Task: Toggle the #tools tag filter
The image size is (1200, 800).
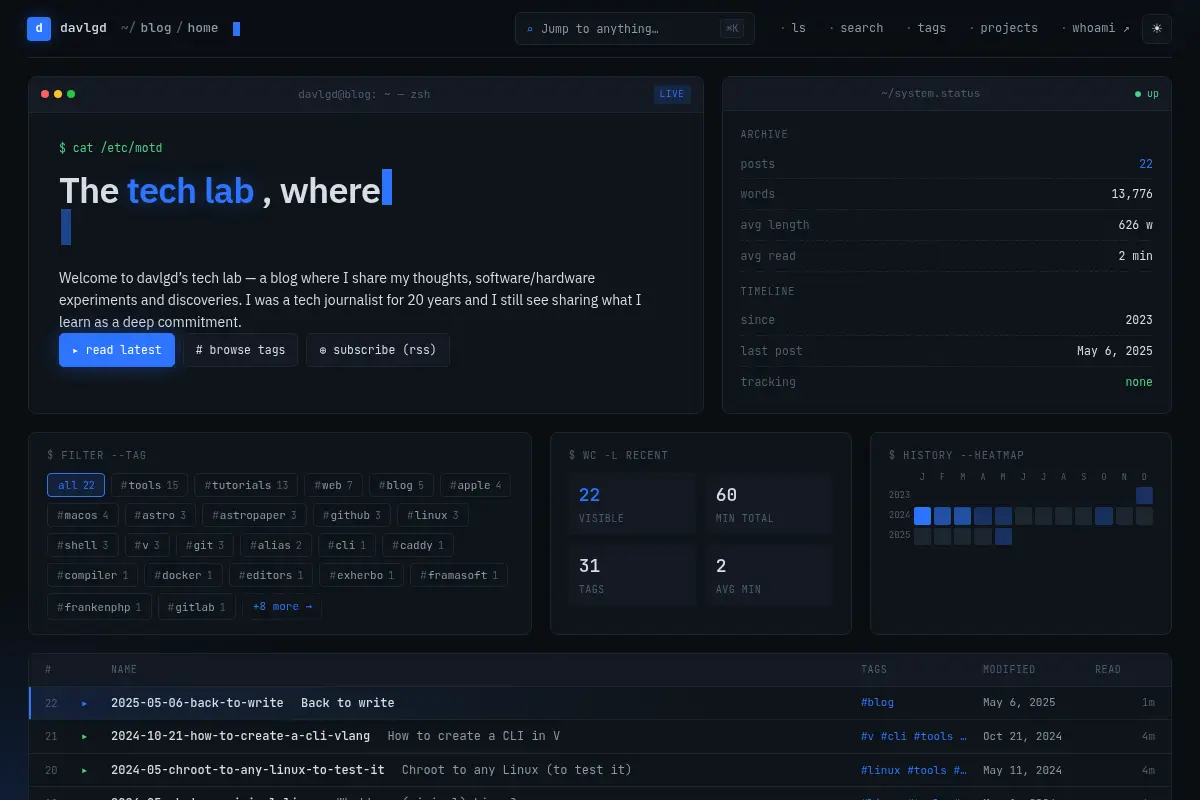Action: [149, 485]
